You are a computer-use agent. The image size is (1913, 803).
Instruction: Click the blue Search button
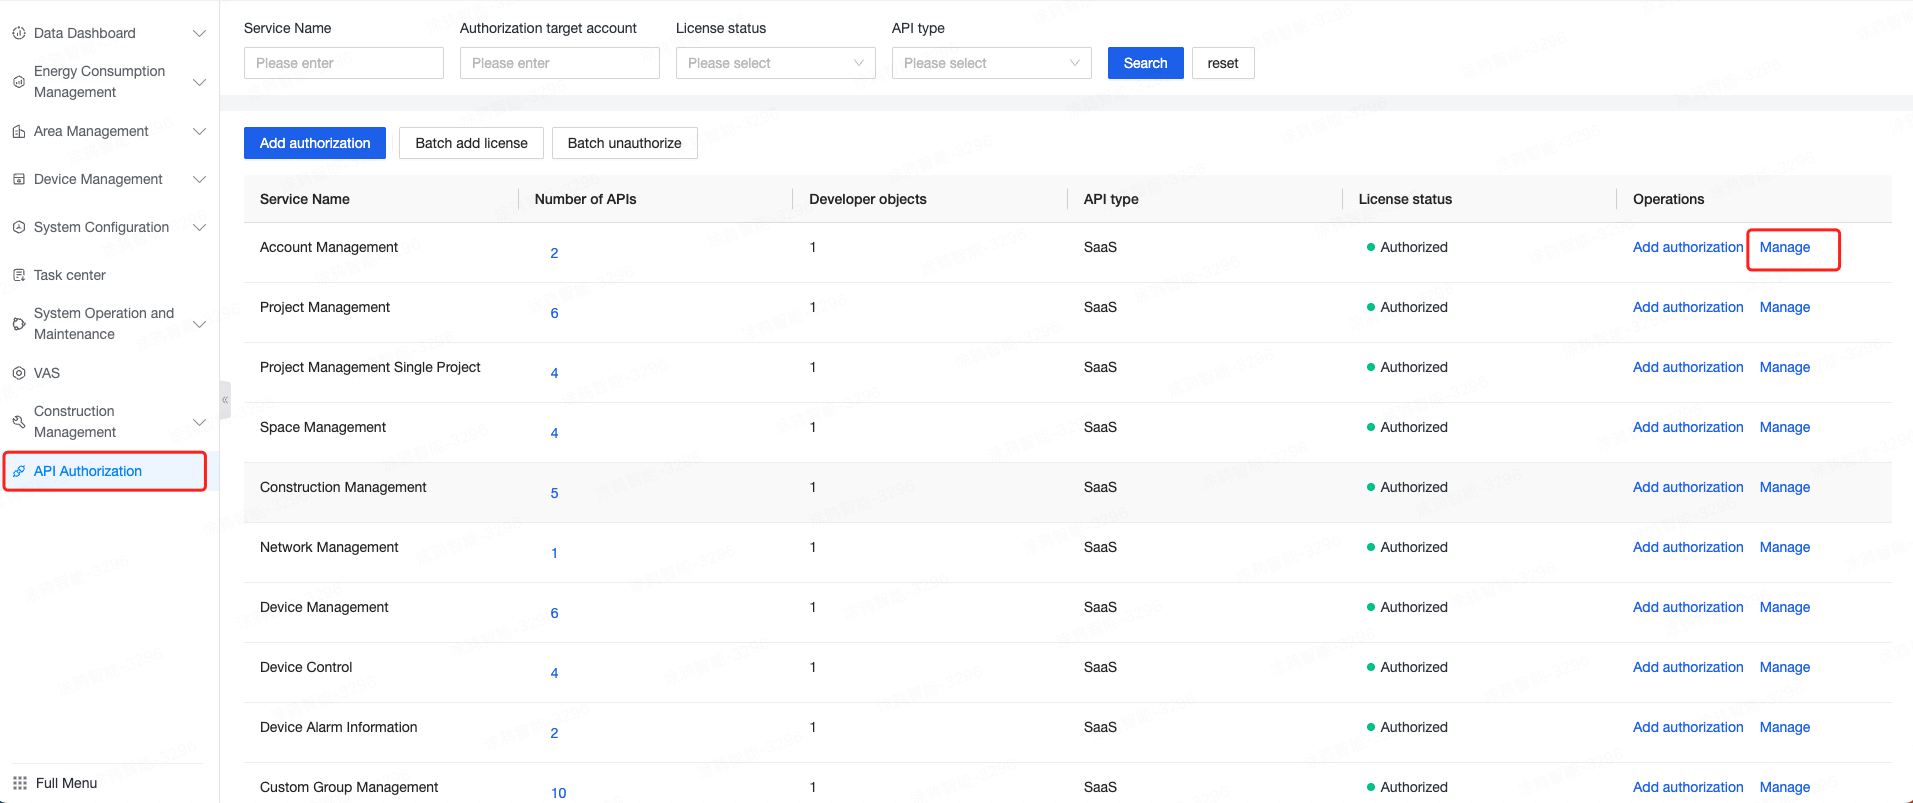(x=1145, y=63)
